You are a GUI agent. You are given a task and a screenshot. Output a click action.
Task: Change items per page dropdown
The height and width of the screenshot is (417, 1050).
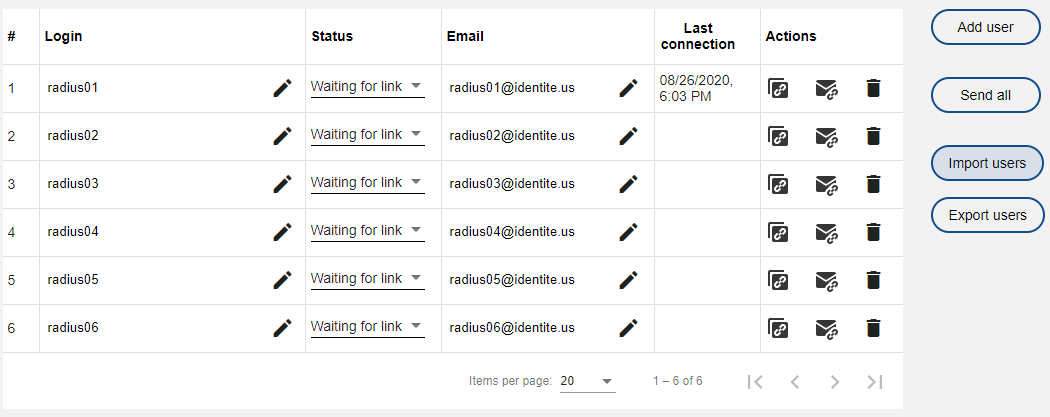[587, 381]
